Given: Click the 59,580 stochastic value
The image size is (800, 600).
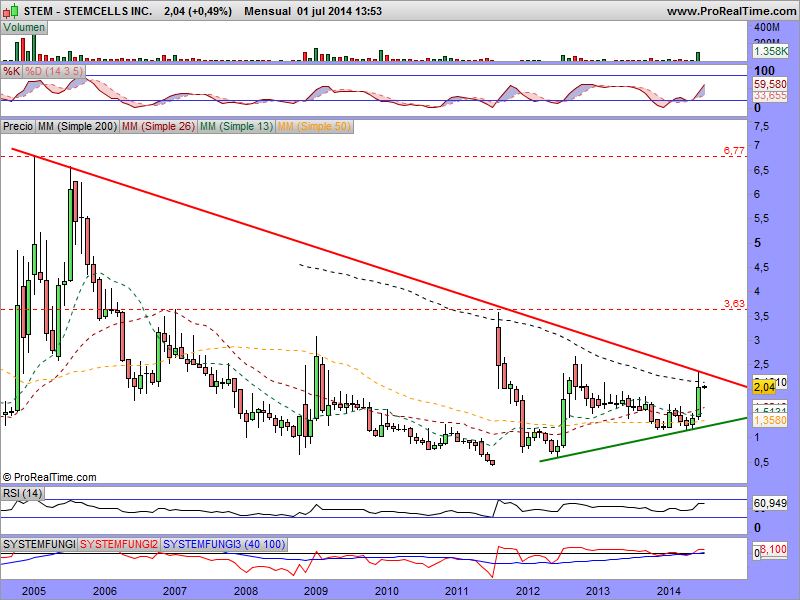Looking at the screenshot, I should point(770,84).
